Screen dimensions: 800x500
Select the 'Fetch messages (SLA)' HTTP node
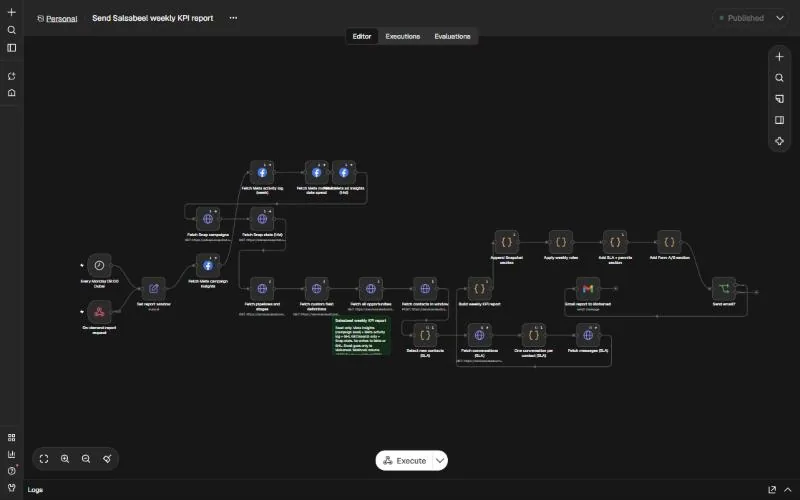(x=588, y=335)
